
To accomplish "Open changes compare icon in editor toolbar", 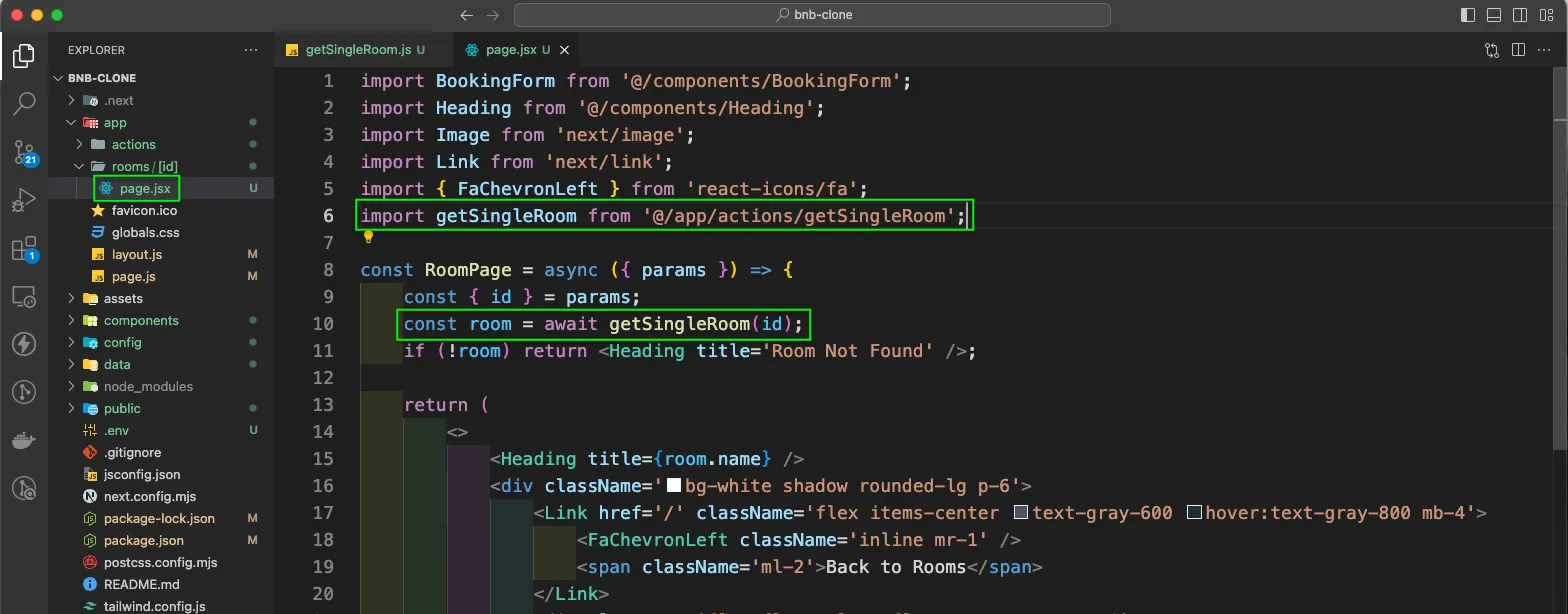I will click(1492, 50).
